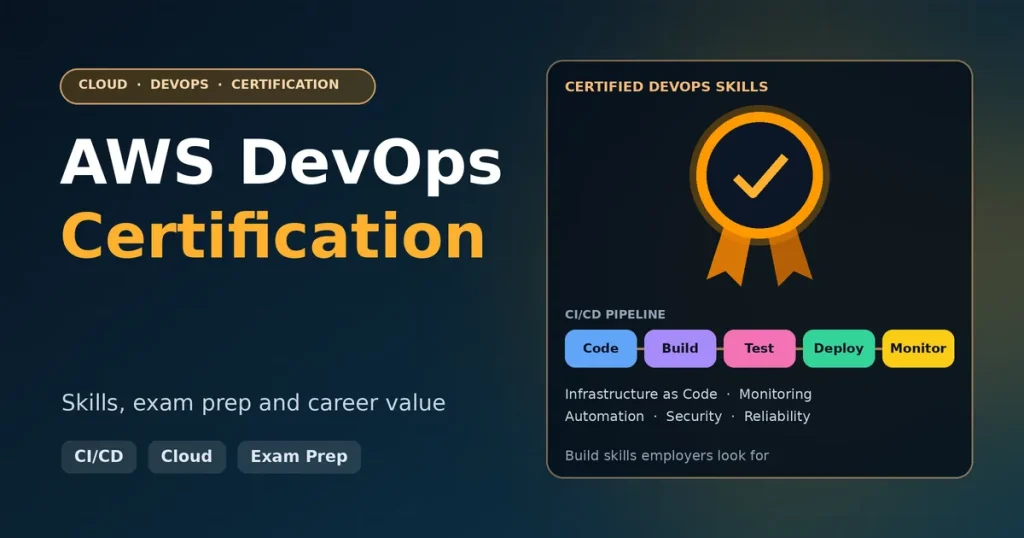
Task: Select the blue Code pipeline stage
Action: pyautogui.click(x=601, y=349)
